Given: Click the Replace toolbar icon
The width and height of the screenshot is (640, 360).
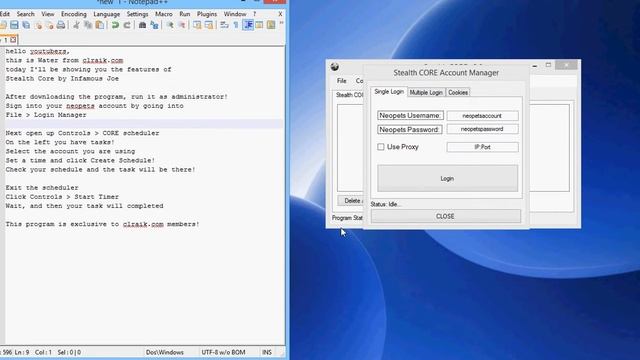Looking at the screenshot, I should (x=154, y=25).
